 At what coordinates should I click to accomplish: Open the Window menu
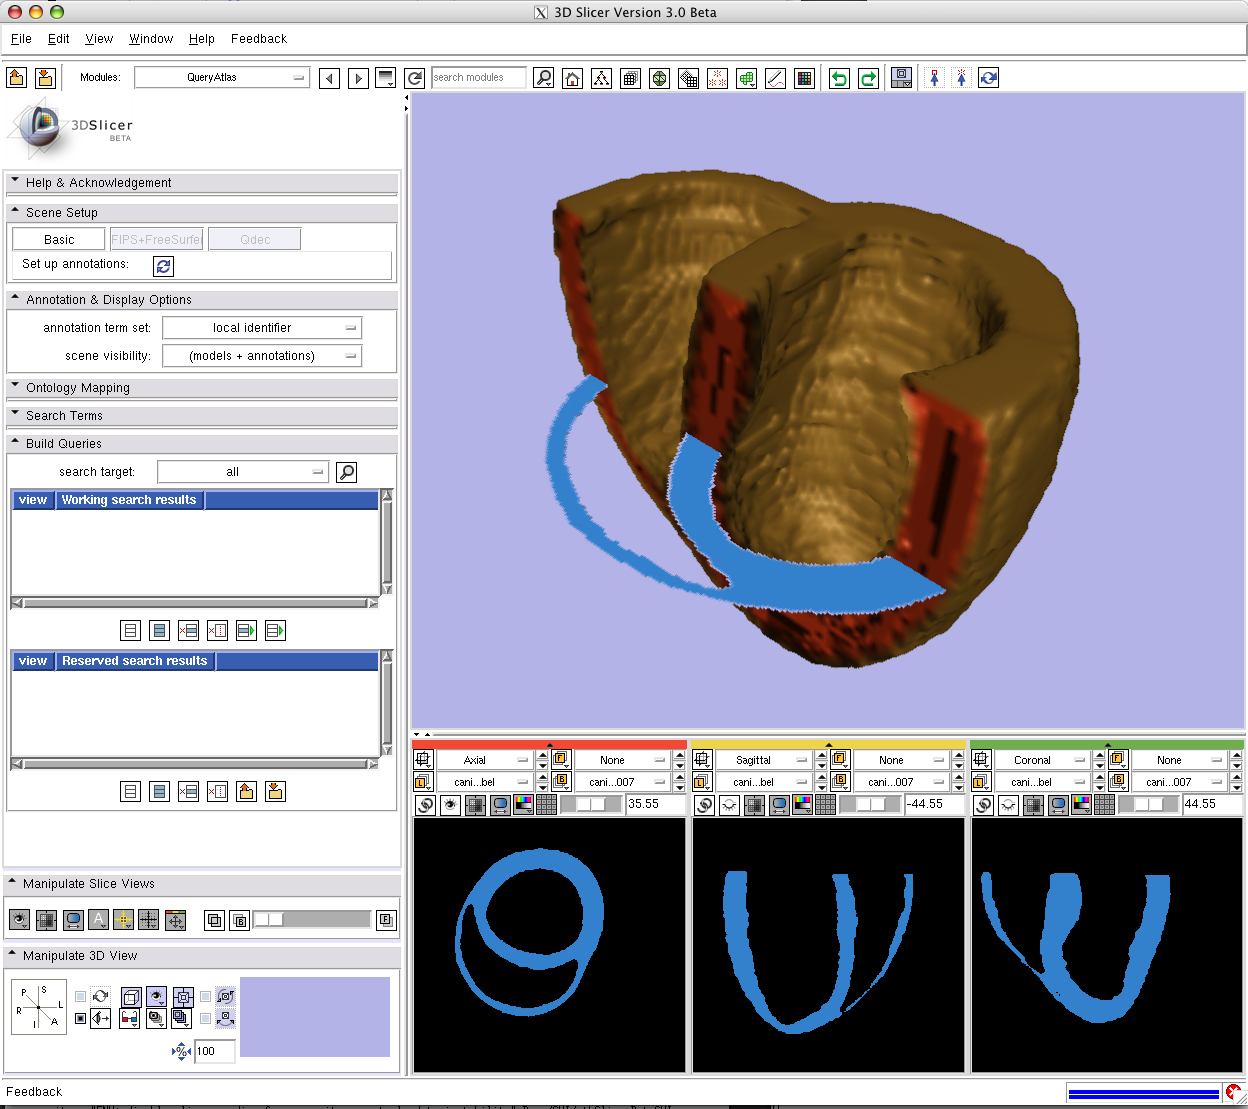coord(151,39)
